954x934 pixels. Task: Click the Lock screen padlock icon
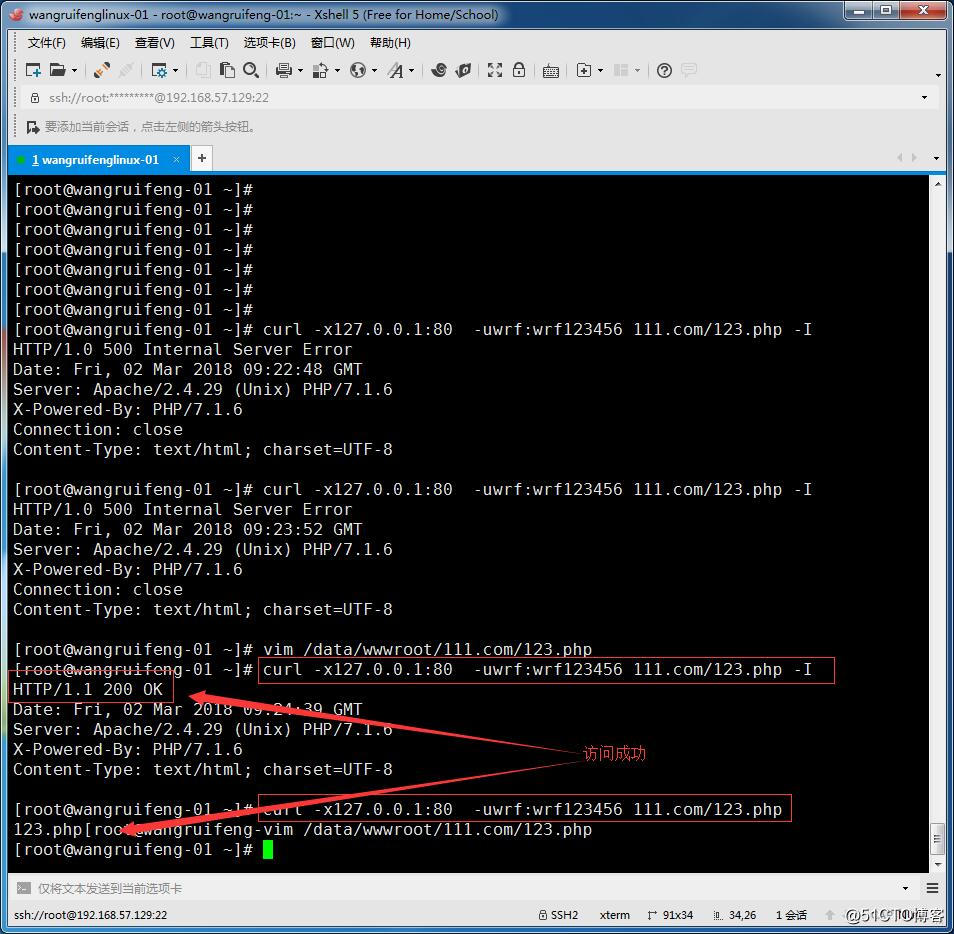(x=519, y=70)
